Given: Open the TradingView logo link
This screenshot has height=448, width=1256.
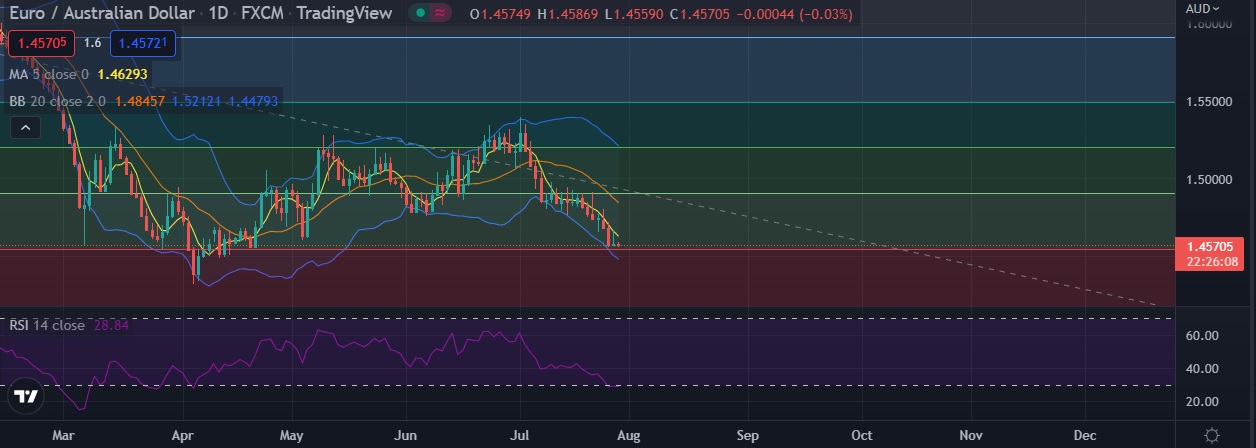Looking at the screenshot, I should pos(27,396).
